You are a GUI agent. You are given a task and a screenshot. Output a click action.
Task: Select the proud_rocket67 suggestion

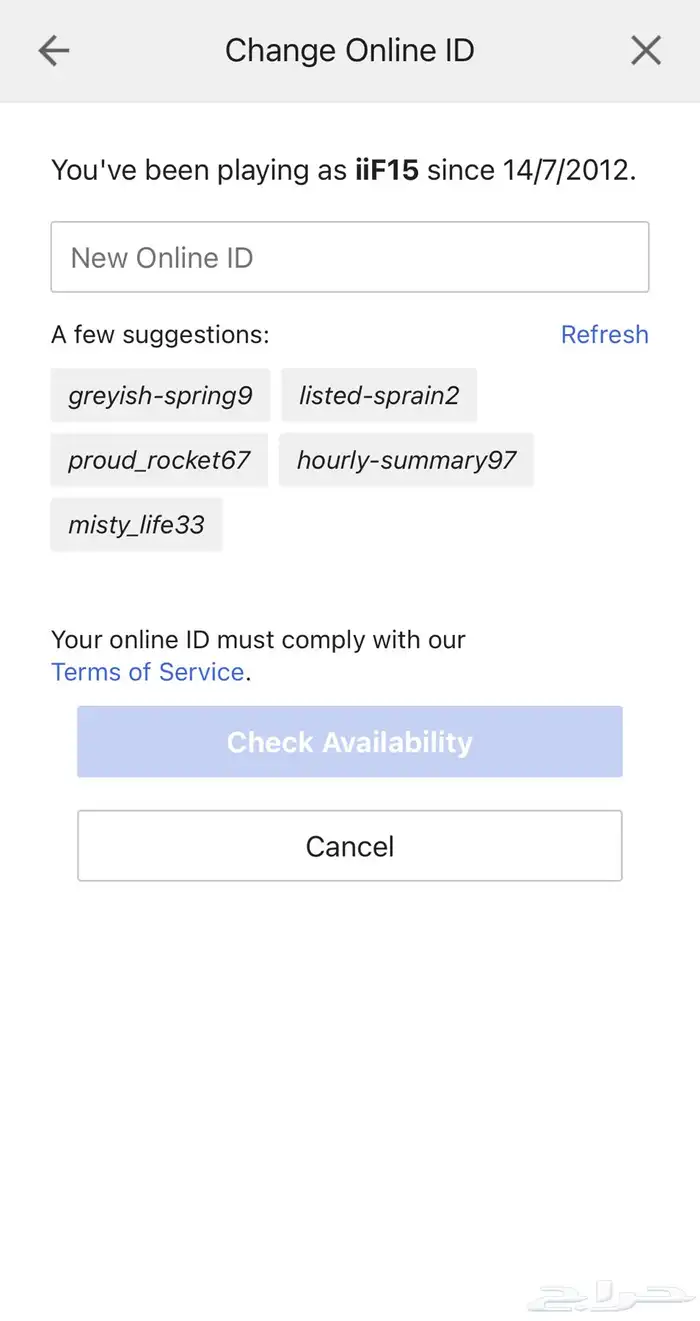[x=159, y=460]
